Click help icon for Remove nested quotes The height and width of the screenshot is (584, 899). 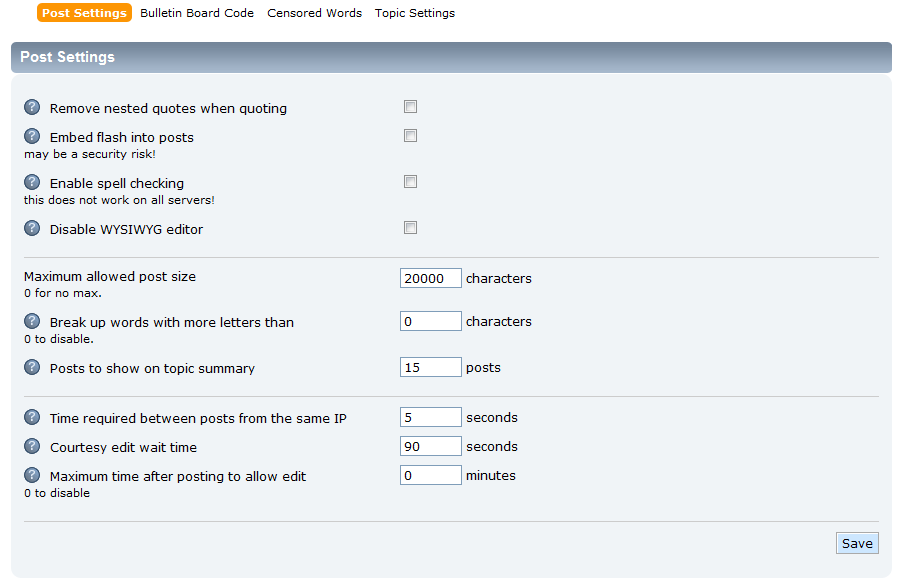[32, 108]
